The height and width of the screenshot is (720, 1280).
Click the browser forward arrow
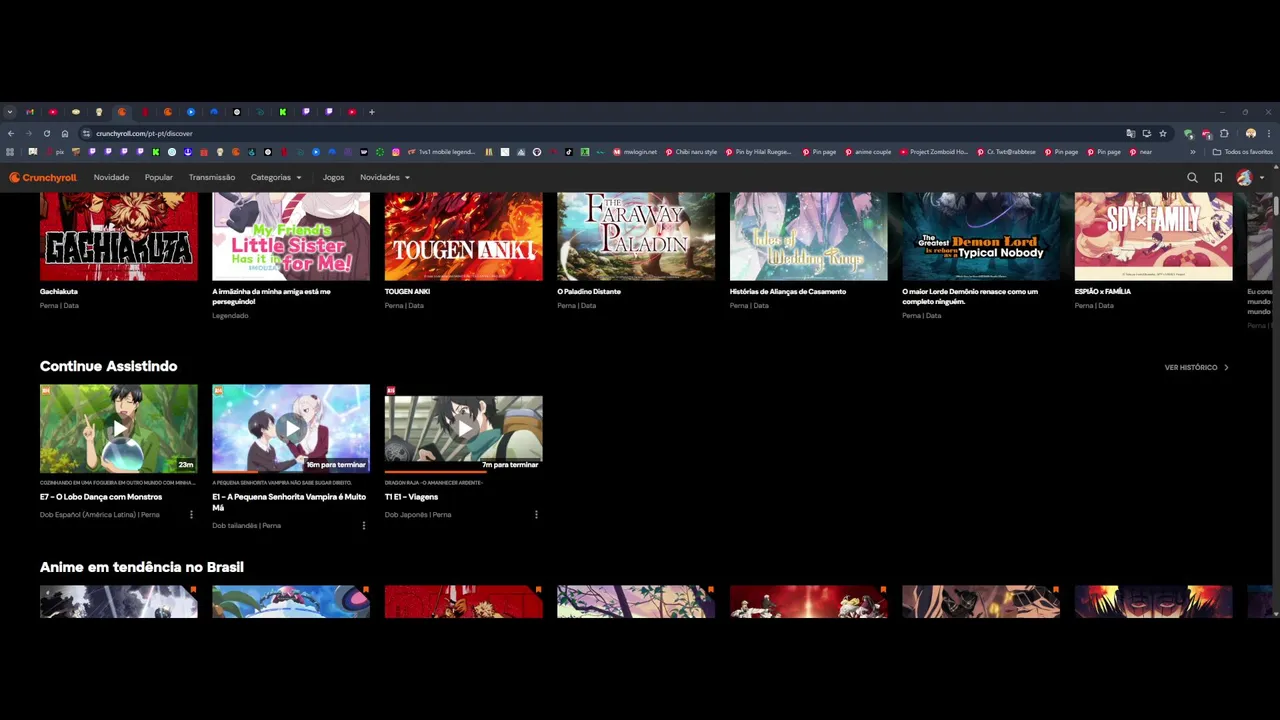pos(29,133)
